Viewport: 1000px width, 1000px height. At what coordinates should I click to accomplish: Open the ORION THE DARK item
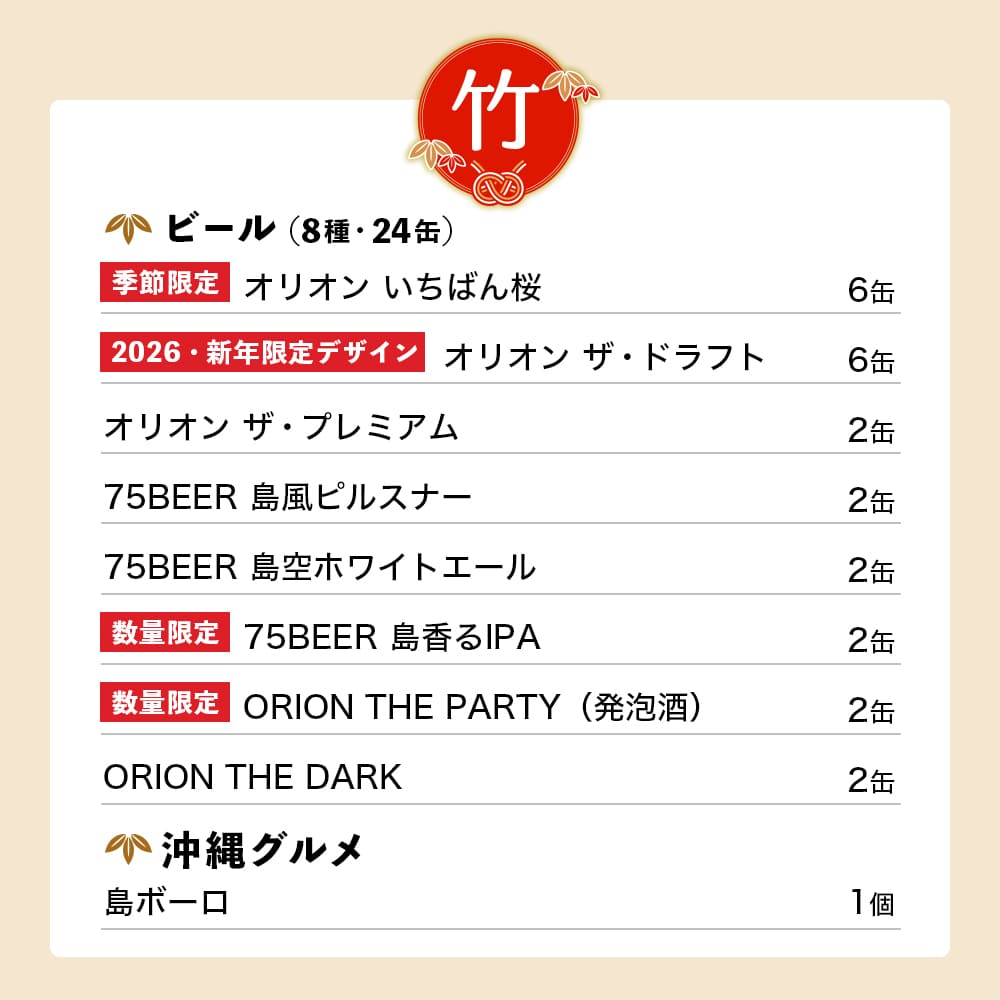point(253,778)
